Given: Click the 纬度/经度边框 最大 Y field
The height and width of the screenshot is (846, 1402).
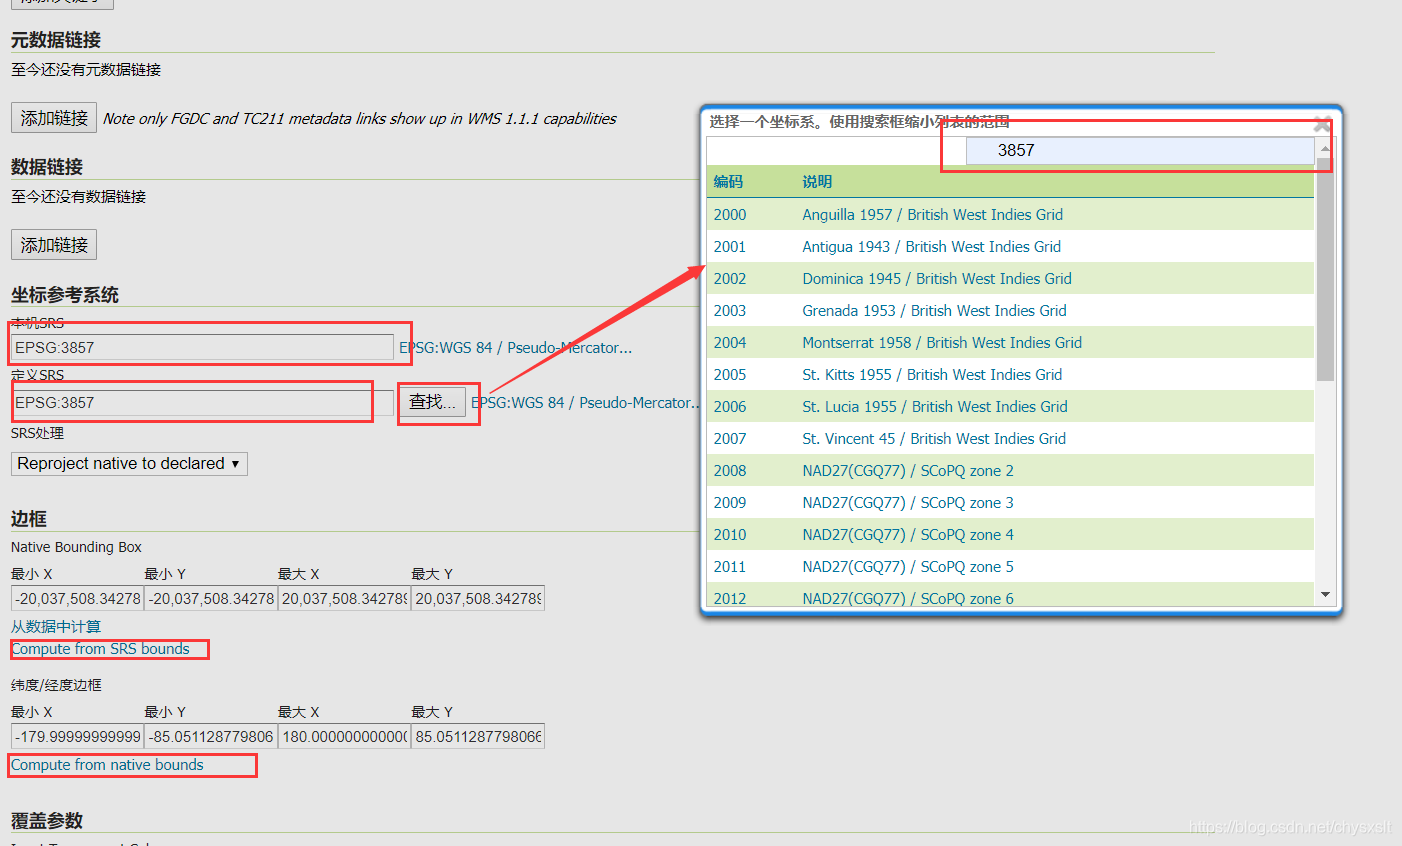Looking at the screenshot, I should [478, 736].
